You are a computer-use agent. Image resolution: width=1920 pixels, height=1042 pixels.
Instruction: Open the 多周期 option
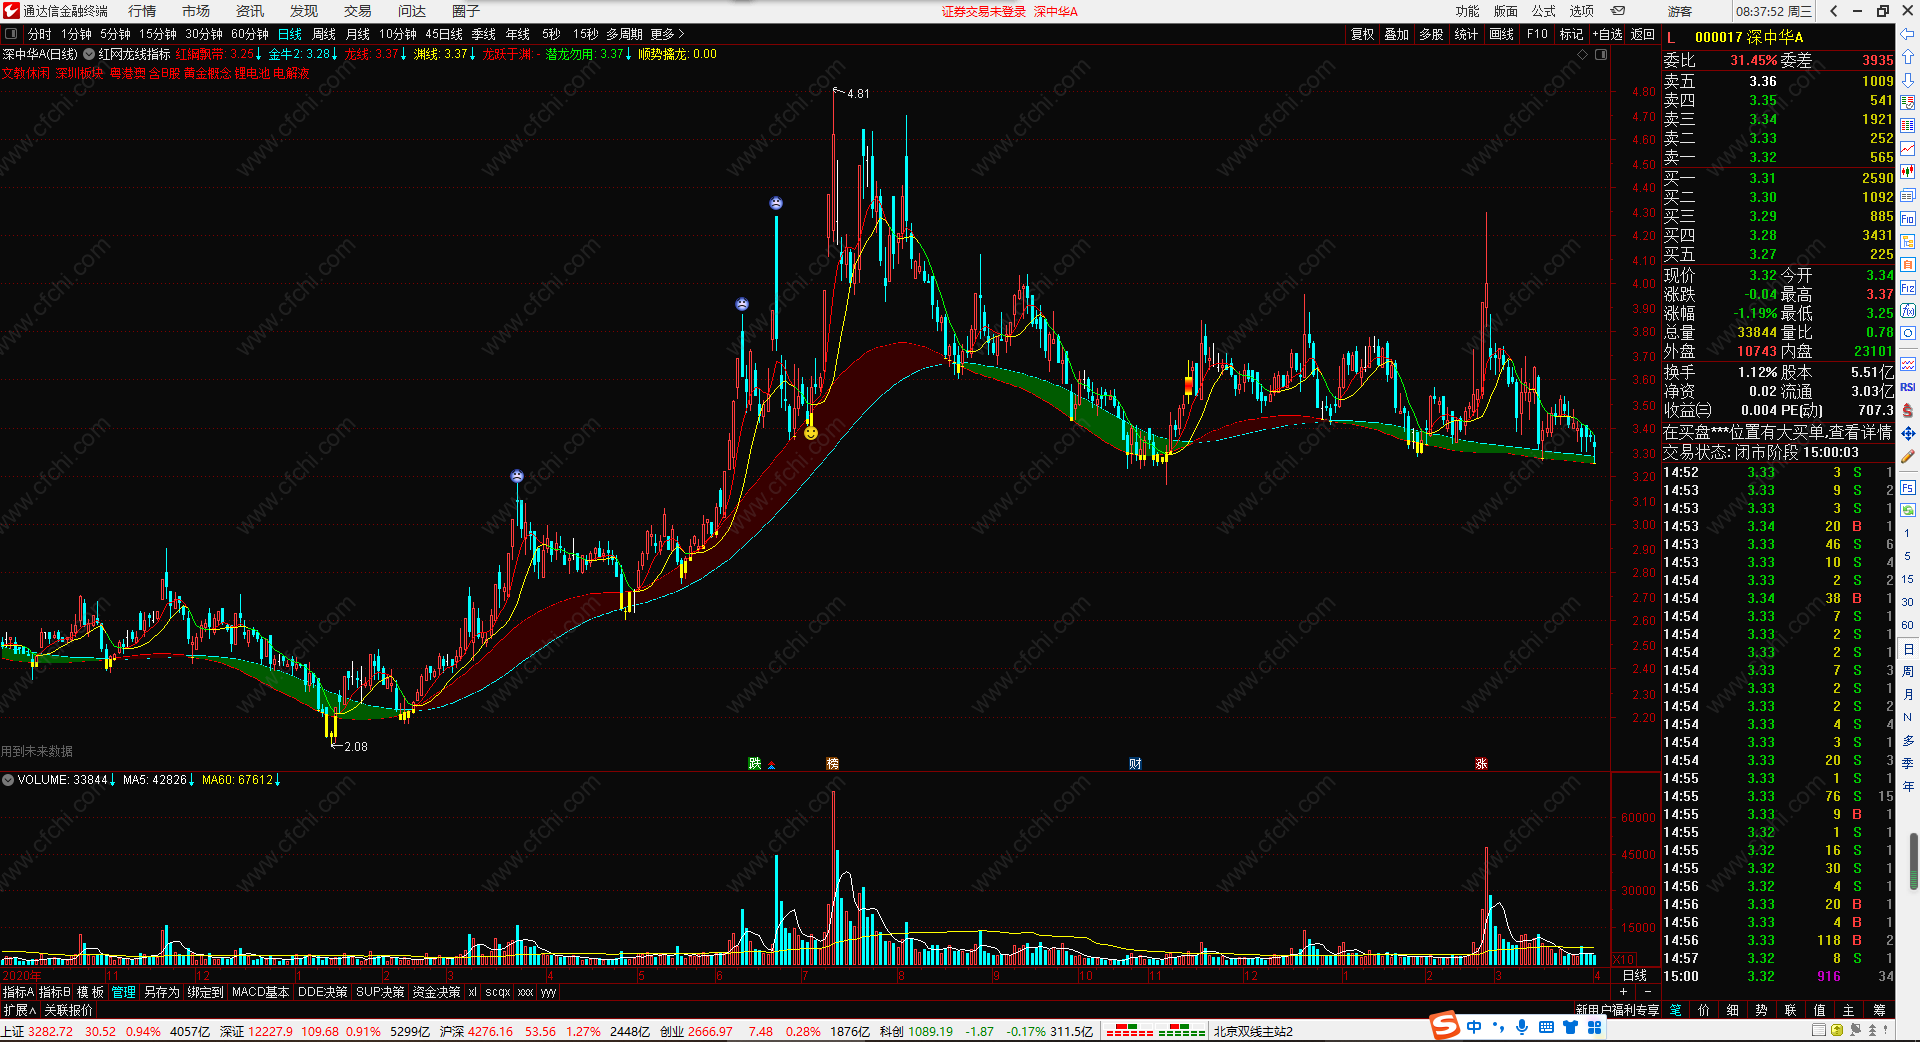pos(624,34)
